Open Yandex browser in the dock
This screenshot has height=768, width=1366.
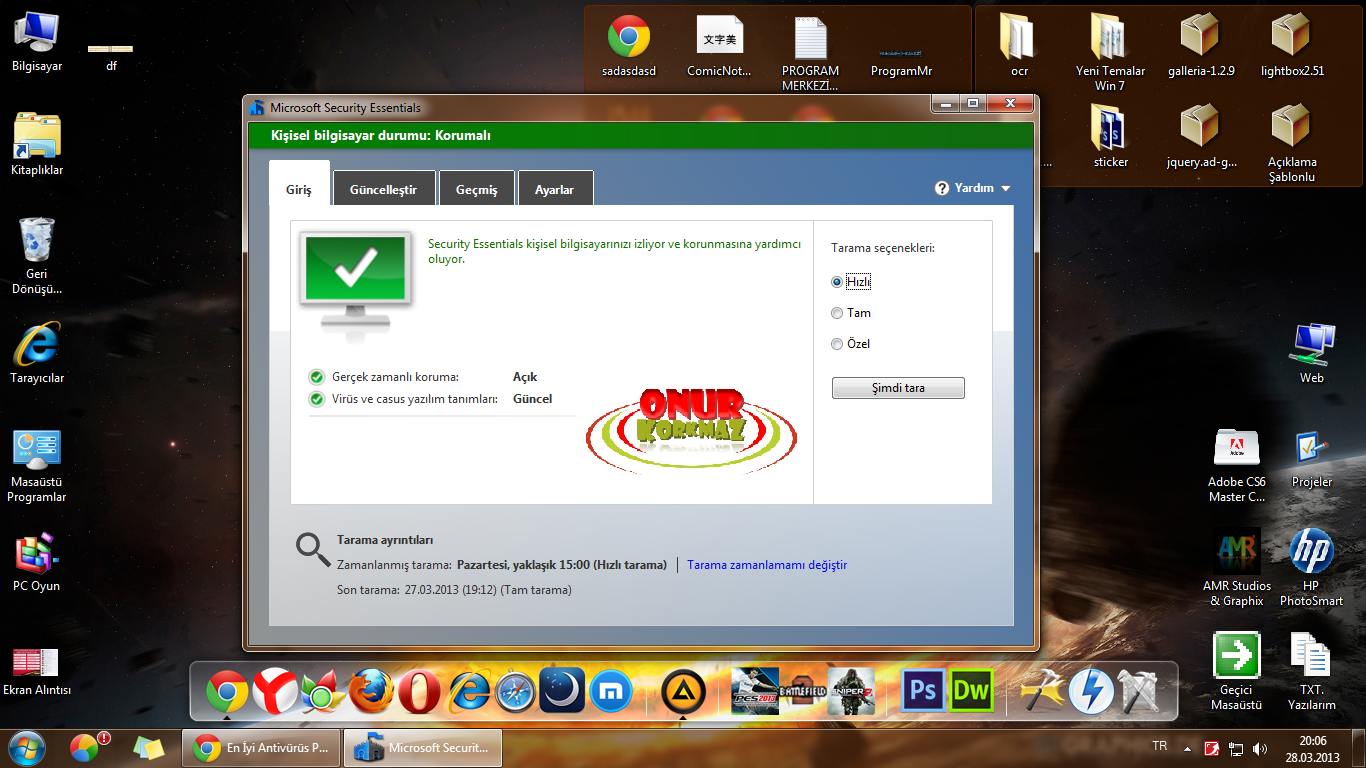(275, 691)
